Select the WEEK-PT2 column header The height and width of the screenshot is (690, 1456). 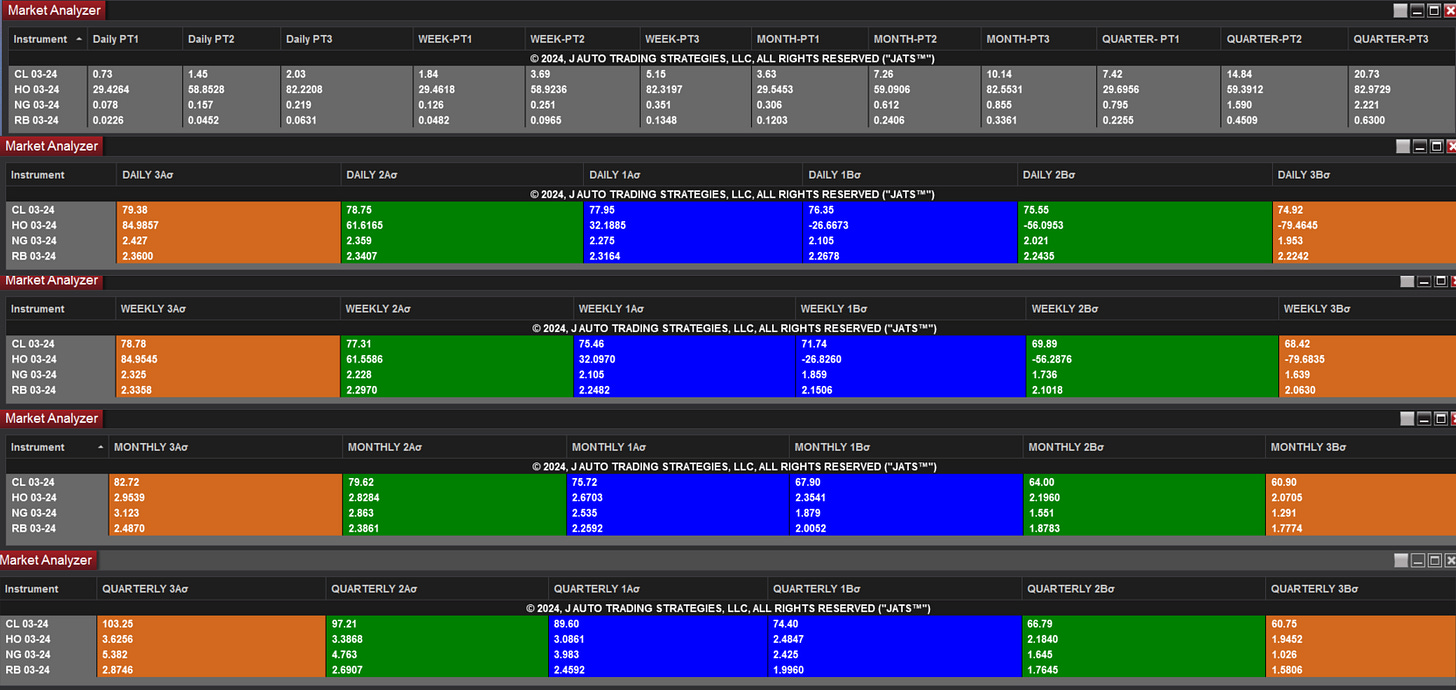582,39
